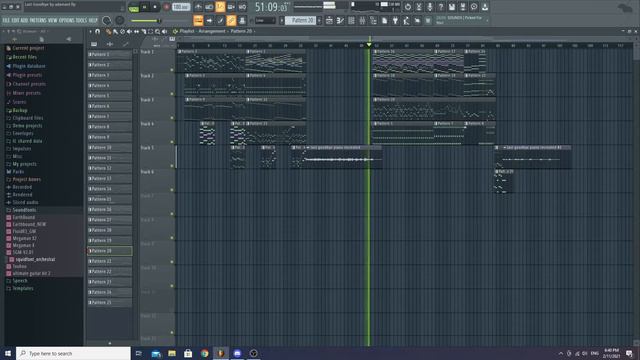
Task: Toggle the playlist magnet snap icon
Action: (x=98, y=31)
